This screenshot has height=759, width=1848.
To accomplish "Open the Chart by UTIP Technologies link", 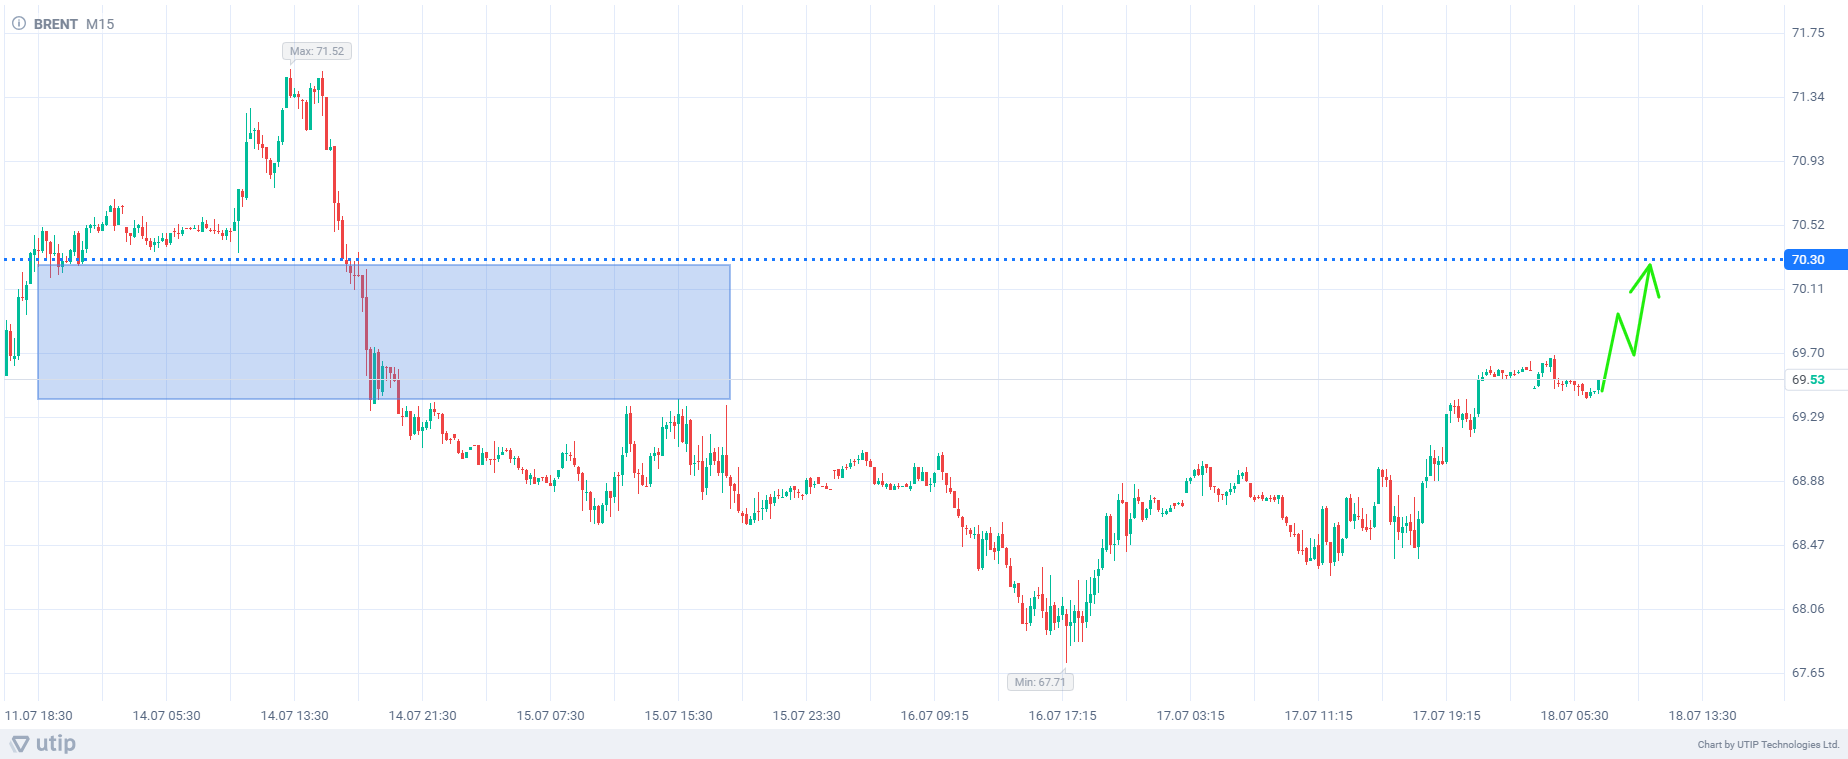I will tap(1768, 744).
